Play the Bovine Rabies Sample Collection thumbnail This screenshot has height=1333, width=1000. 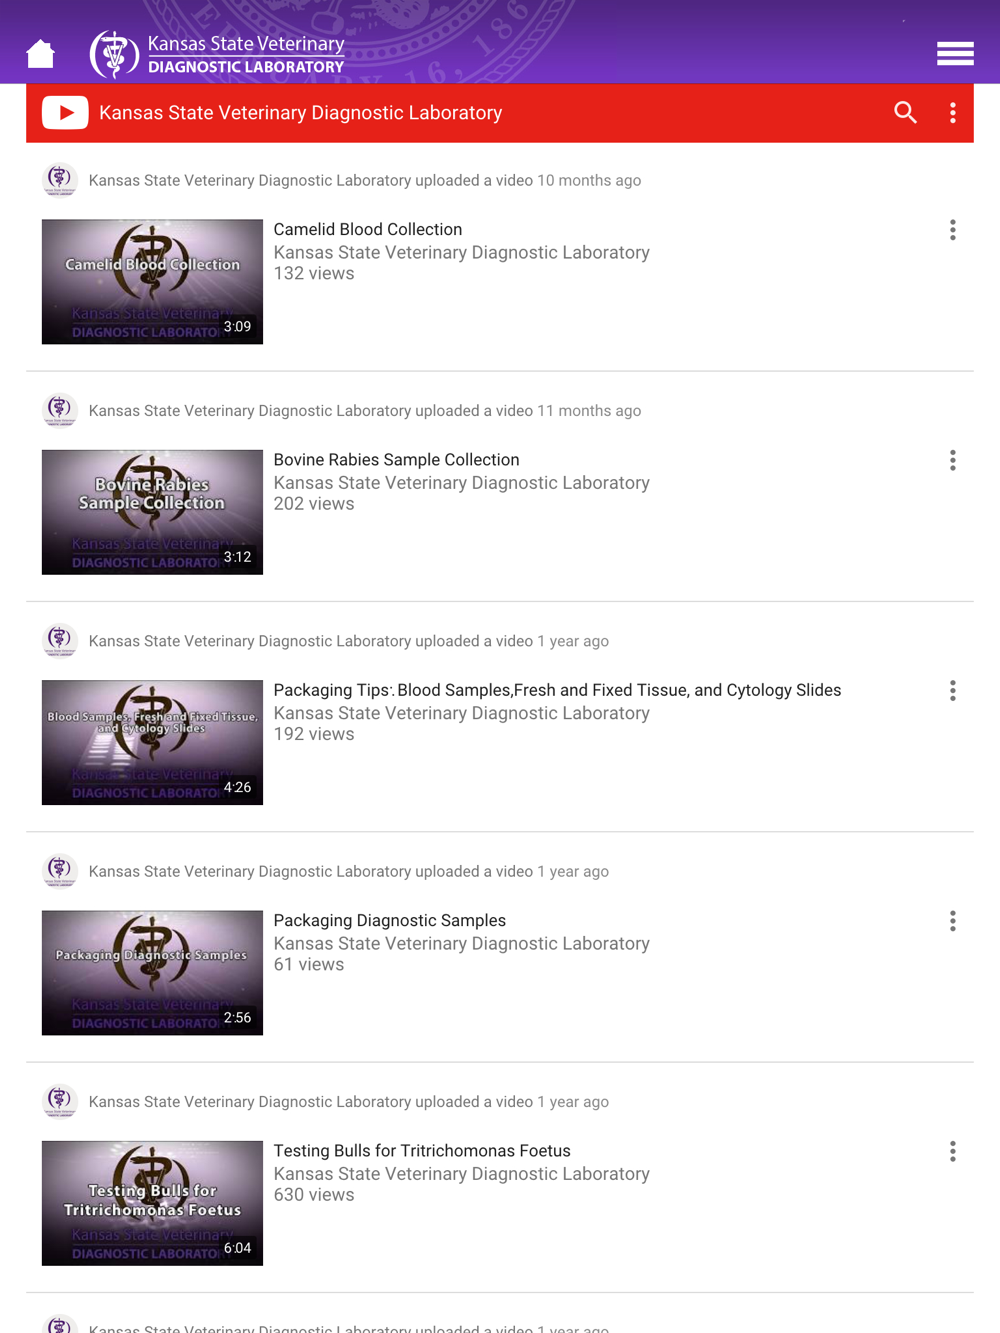[152, 512]
